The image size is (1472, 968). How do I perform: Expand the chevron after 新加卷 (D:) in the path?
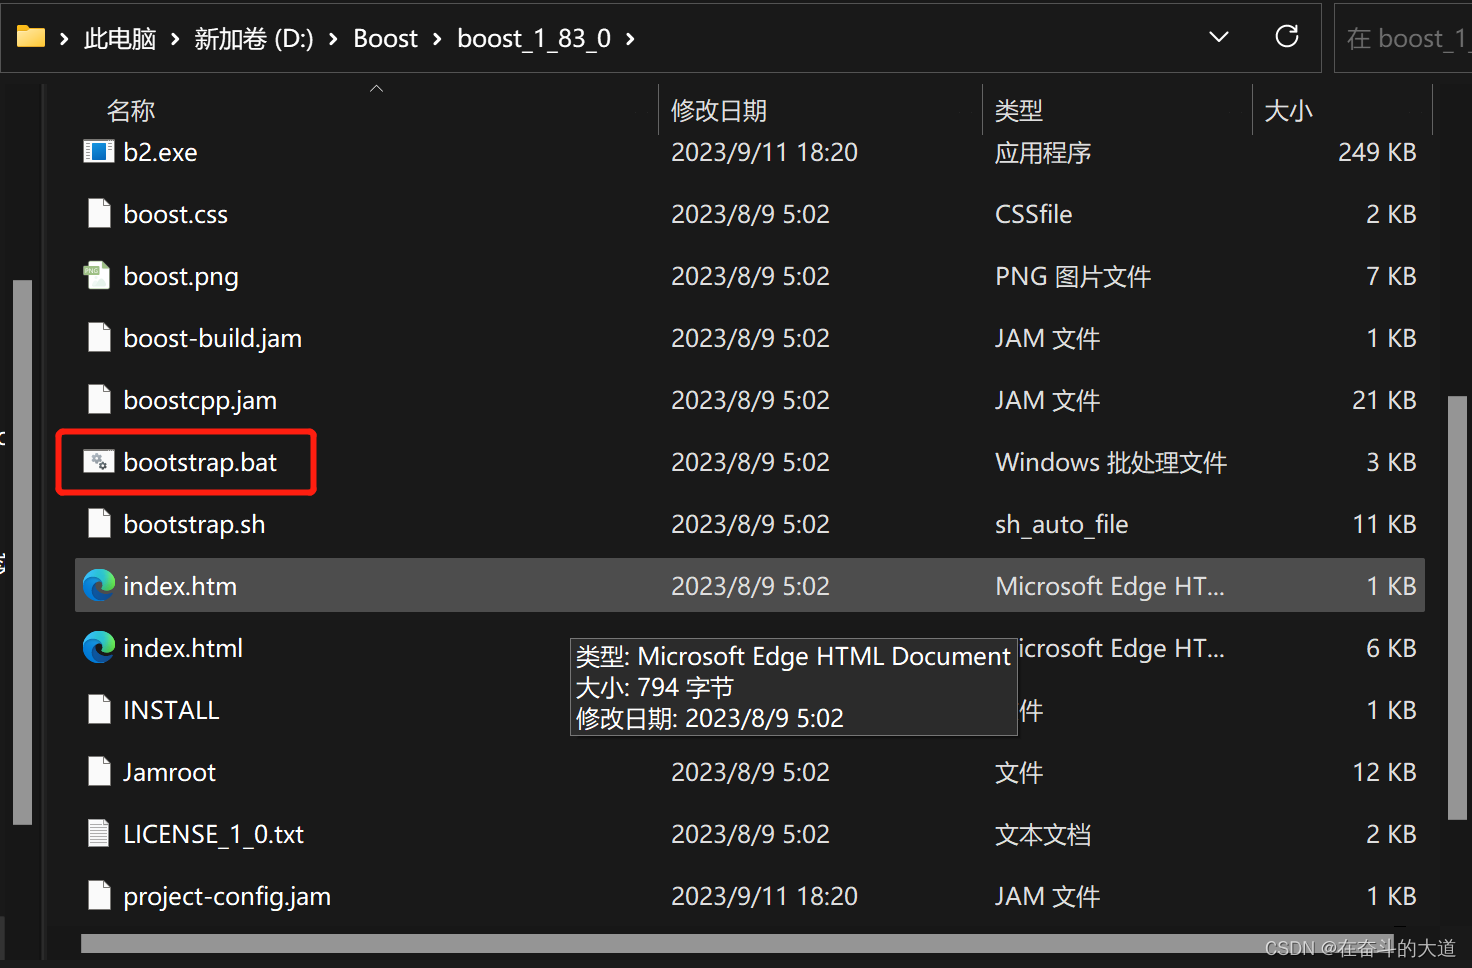click(x=333, y=39)
